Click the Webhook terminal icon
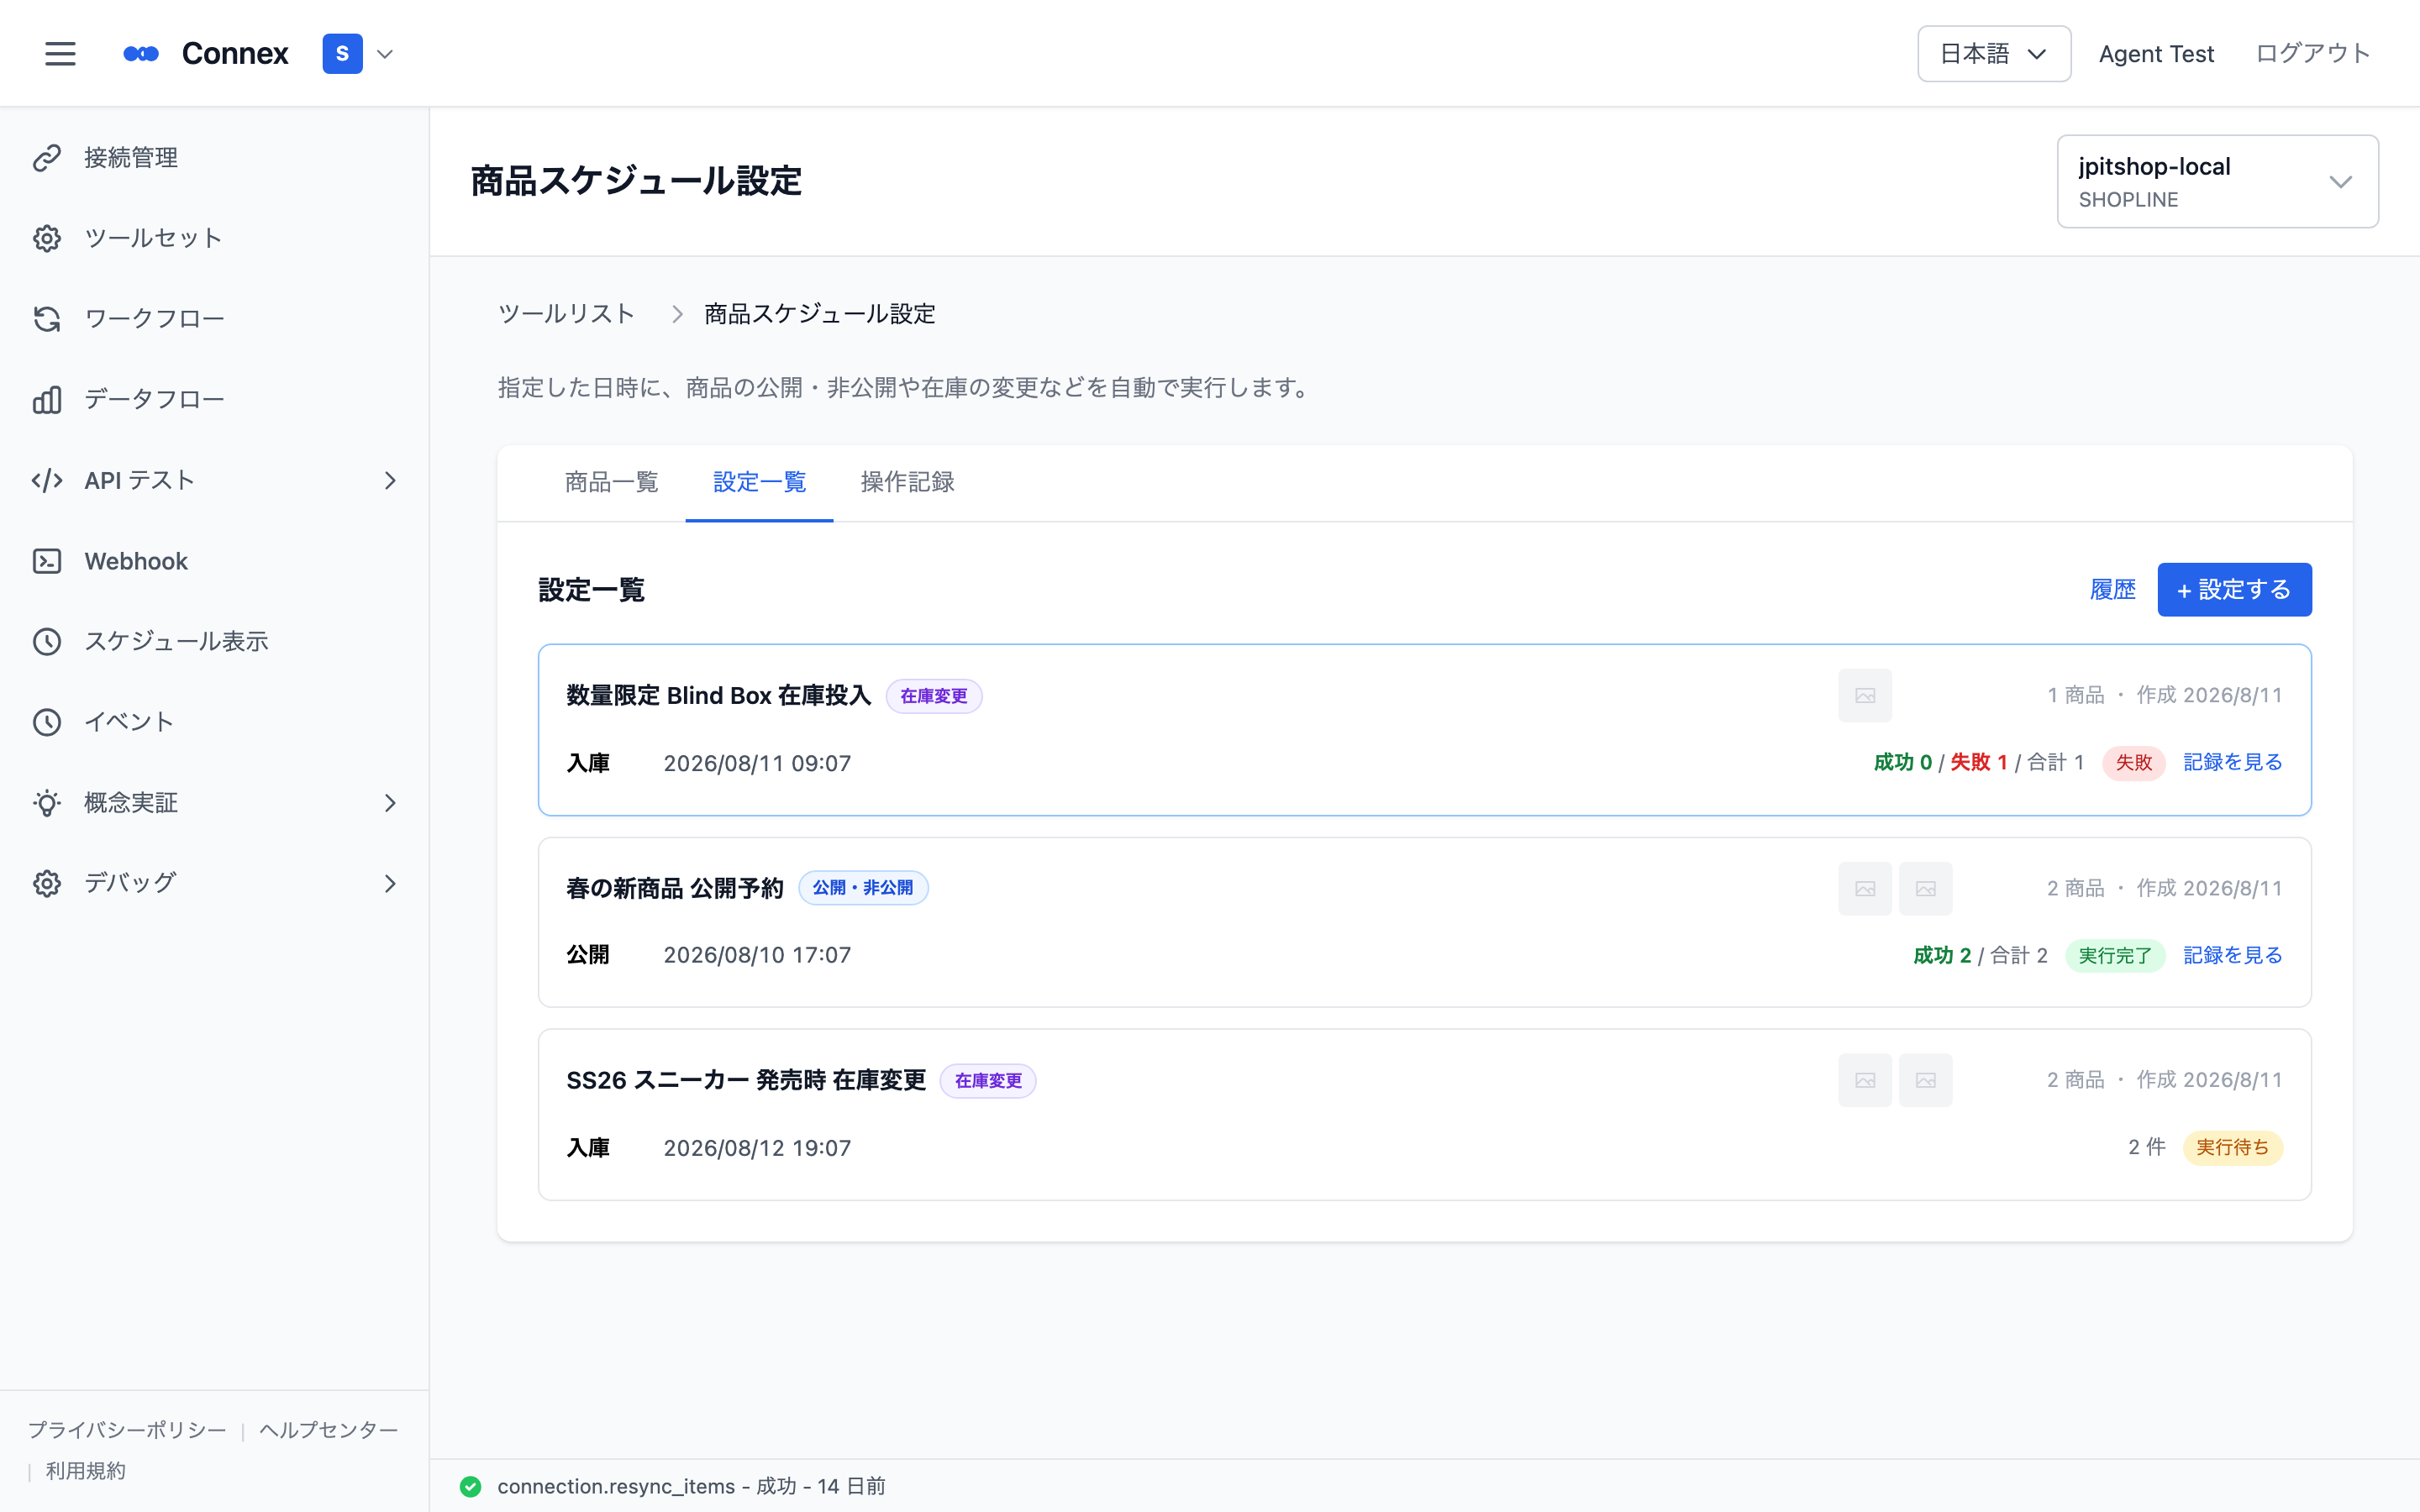2420x1512 pixels. (47, 561)
